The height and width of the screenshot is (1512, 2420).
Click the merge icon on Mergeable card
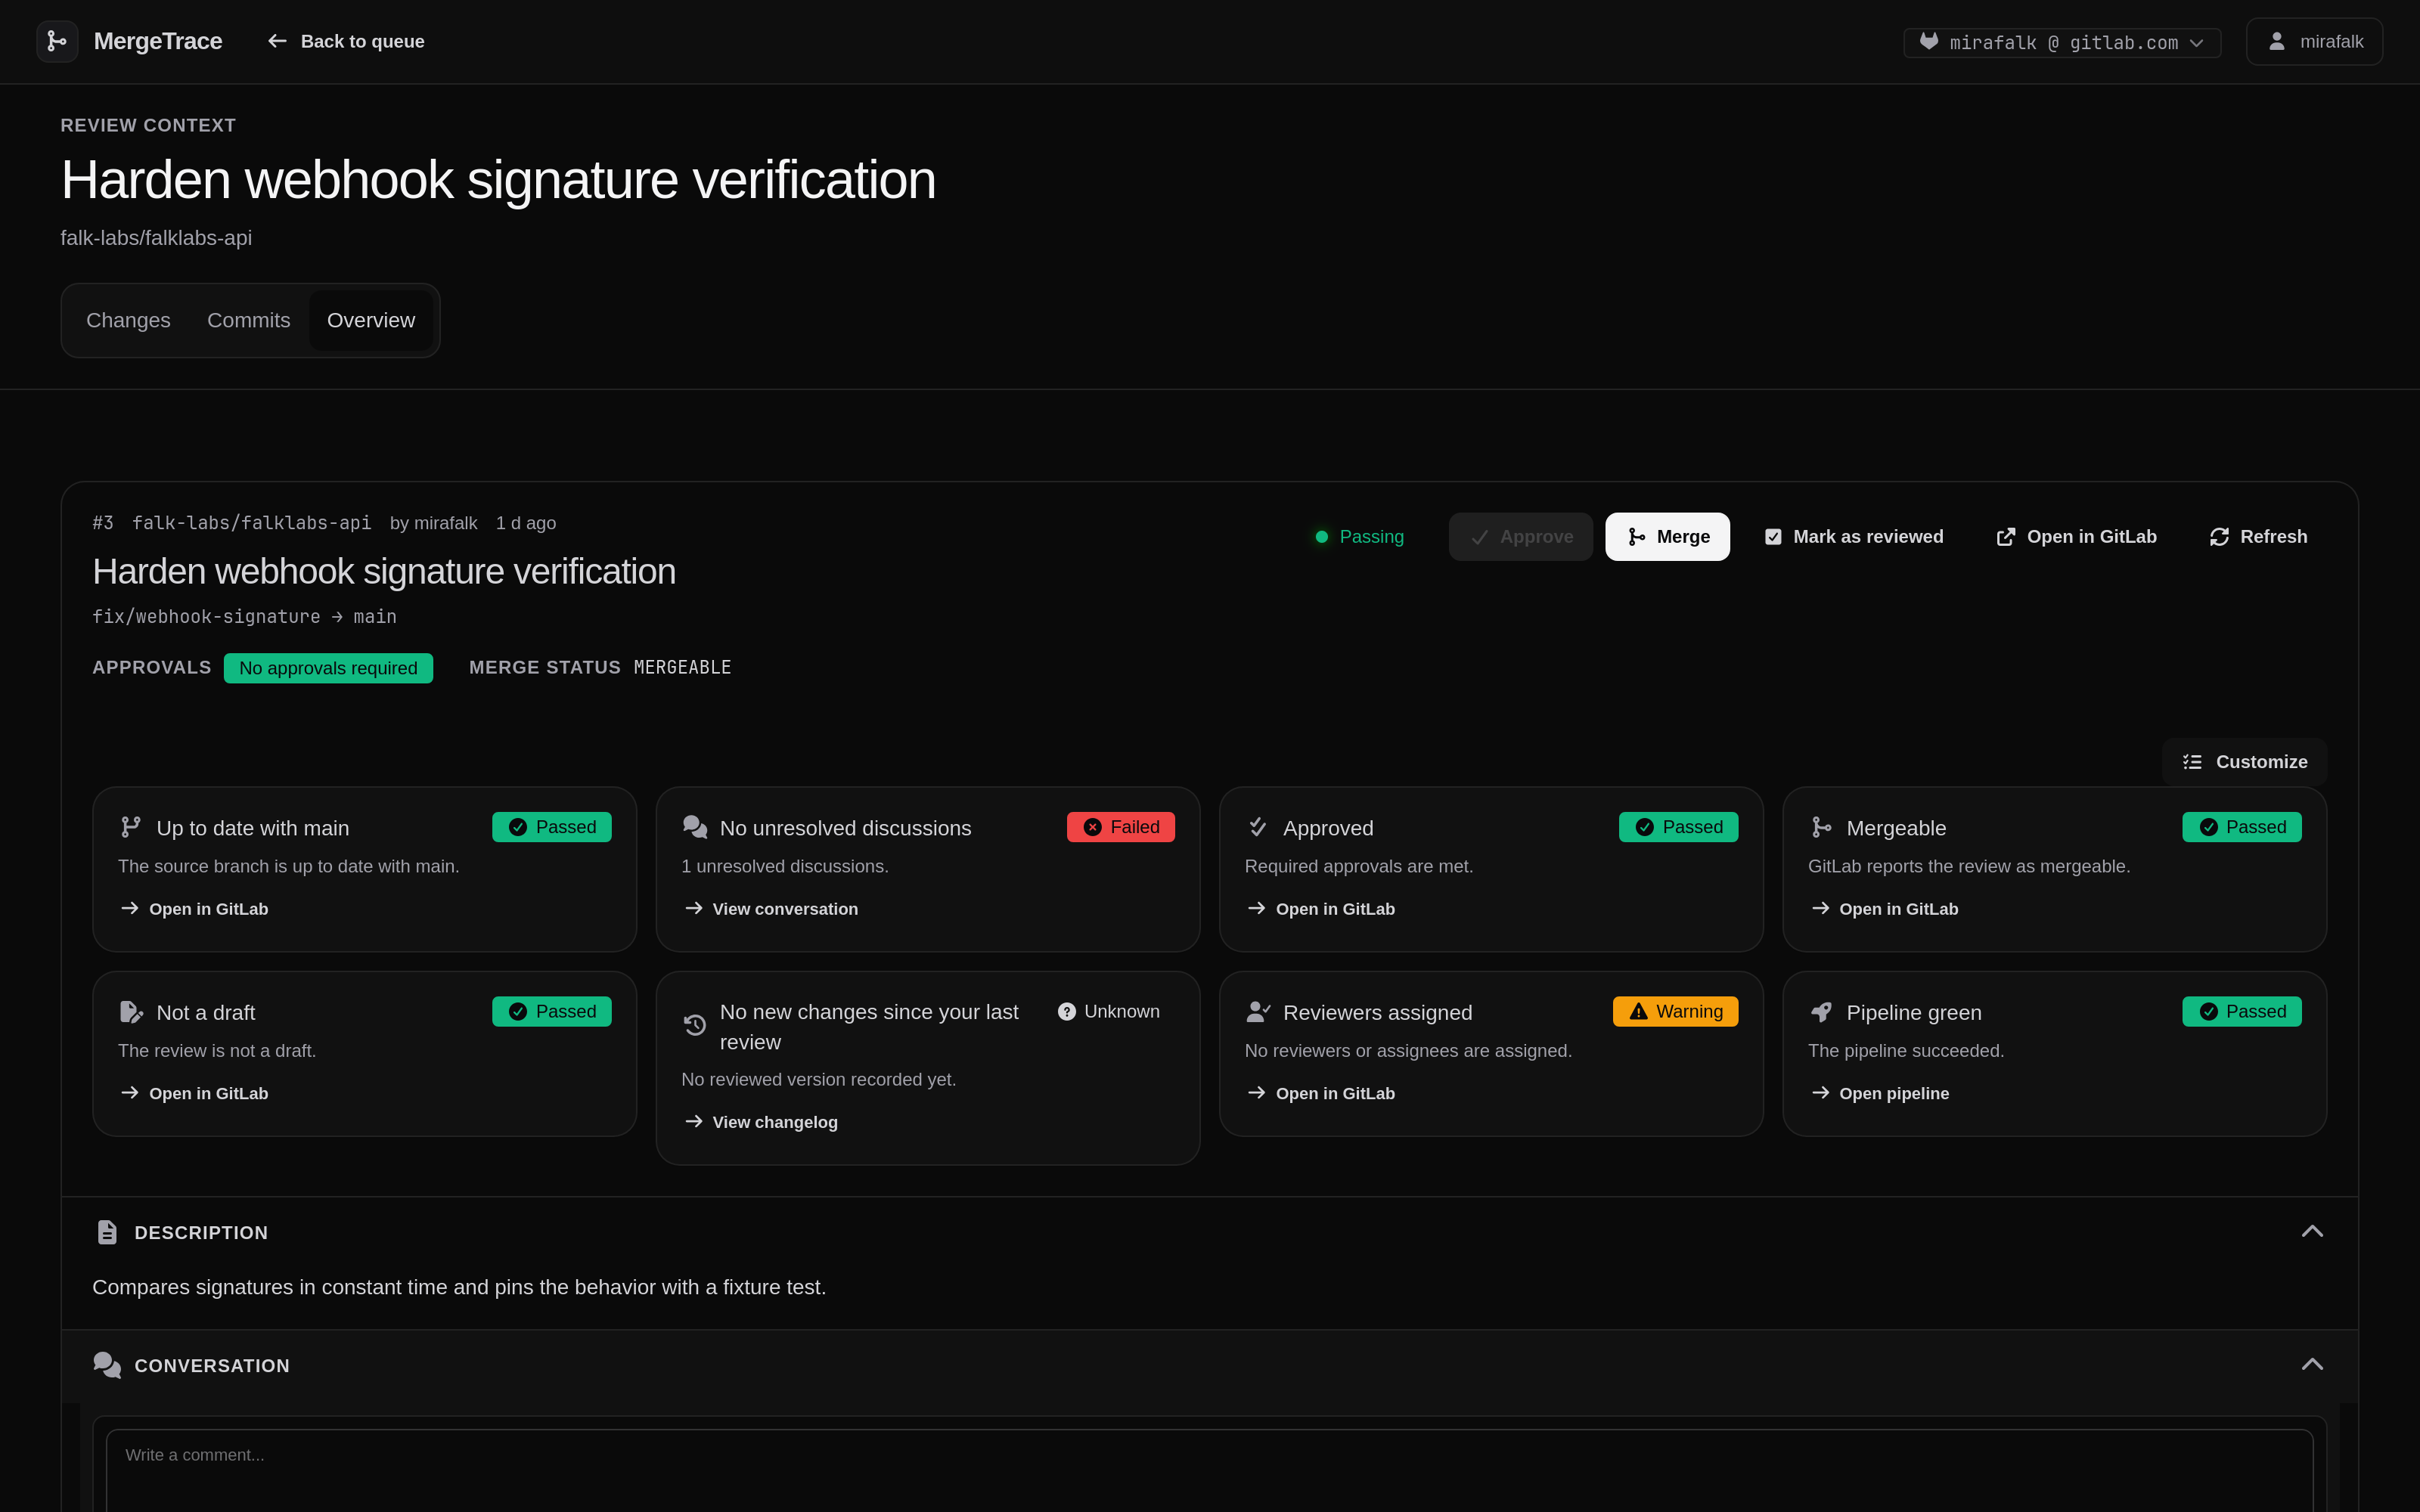click(x=1821, y=827)
